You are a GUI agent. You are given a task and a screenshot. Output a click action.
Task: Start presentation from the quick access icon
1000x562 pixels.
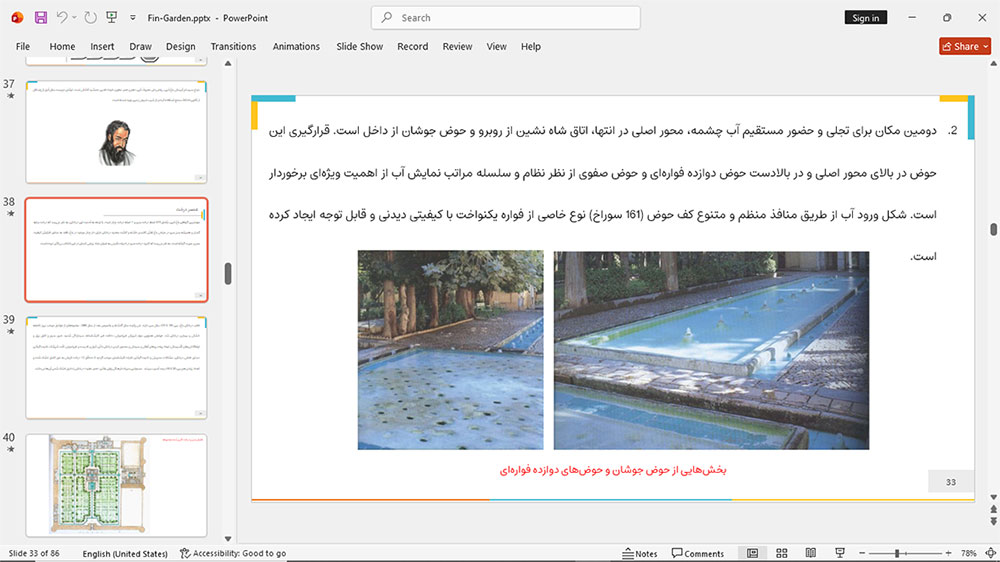point(112,18)
